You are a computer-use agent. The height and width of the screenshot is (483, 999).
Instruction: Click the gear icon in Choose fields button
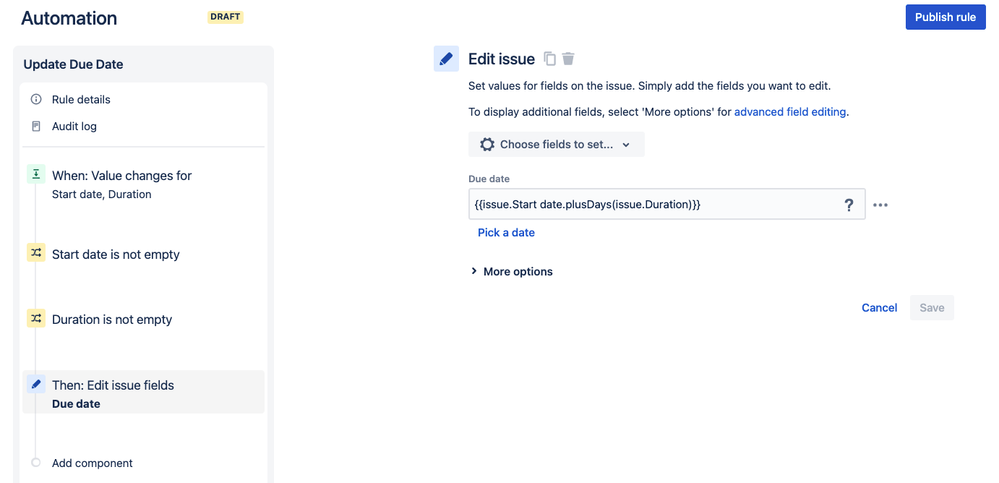(x=487, y=145)
